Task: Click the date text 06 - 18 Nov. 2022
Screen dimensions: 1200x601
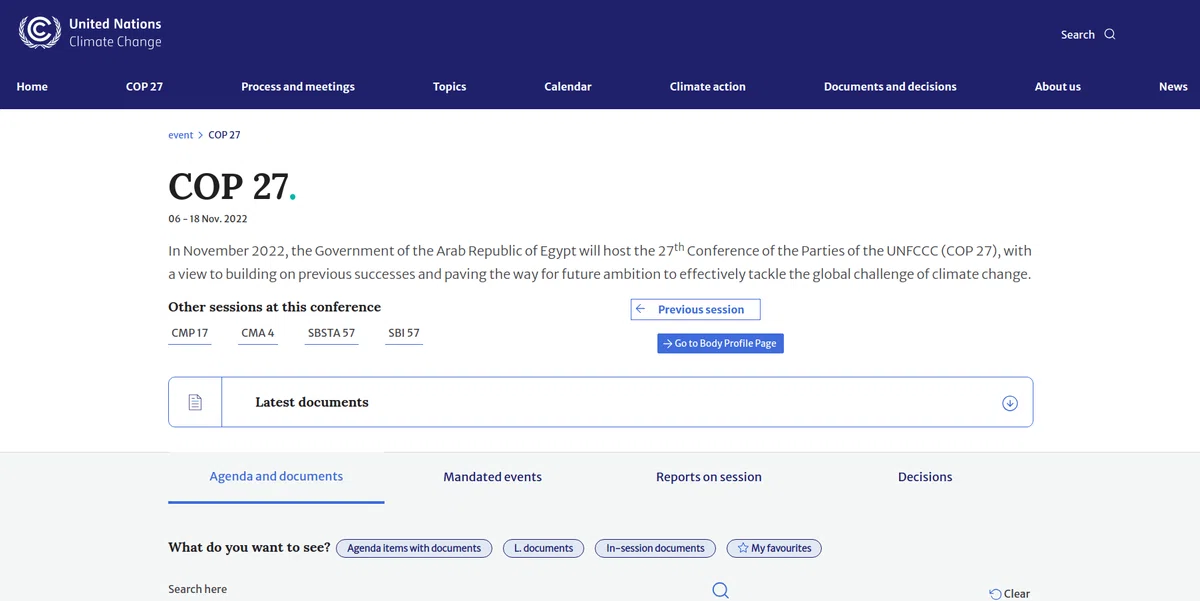Action: pyautogui.click(x=208, y=219)
